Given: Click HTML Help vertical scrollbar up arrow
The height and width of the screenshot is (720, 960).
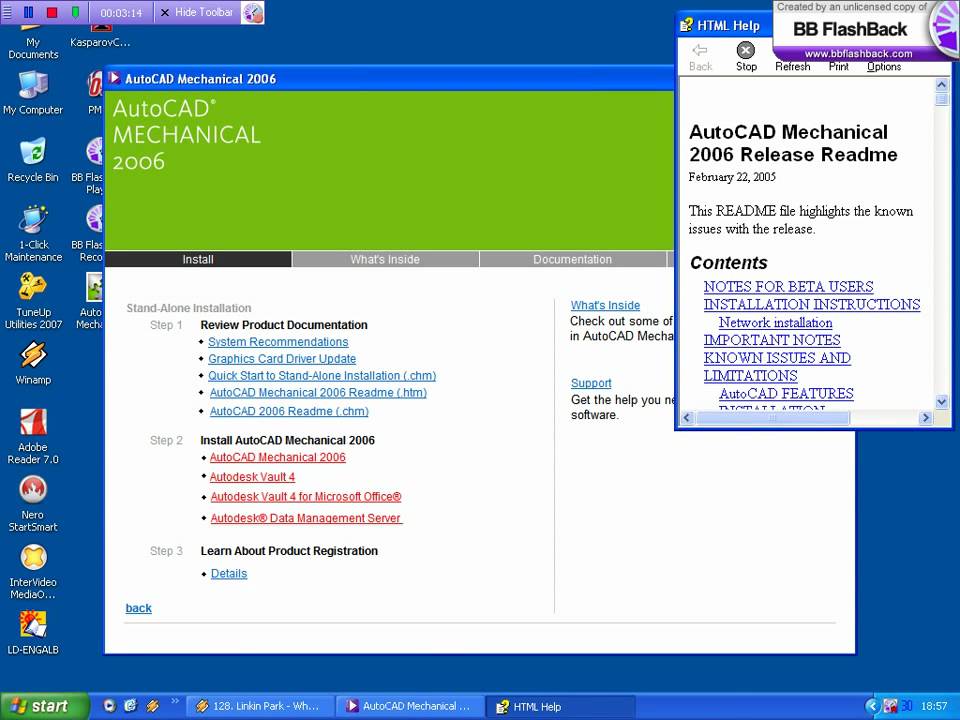Looking at the screenshot, I should pyautogui.click(x=942, y=85).
